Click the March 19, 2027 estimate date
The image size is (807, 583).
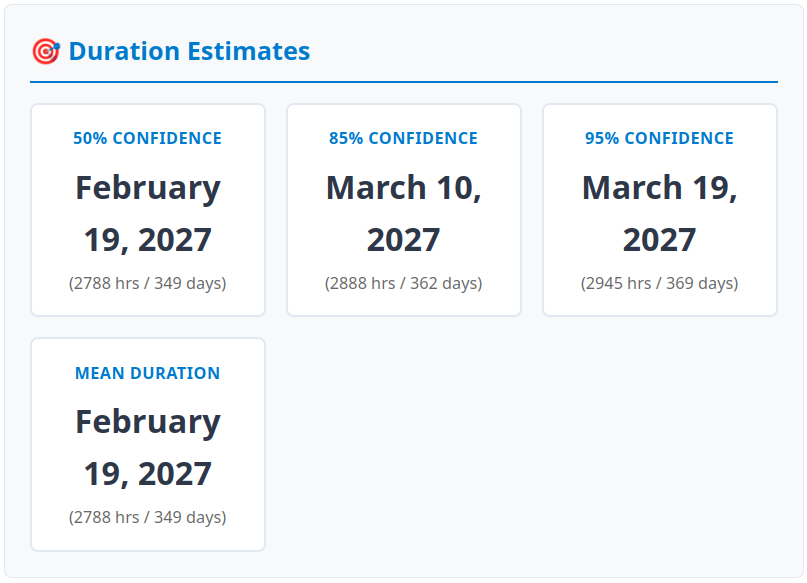(x=659, y=212)
